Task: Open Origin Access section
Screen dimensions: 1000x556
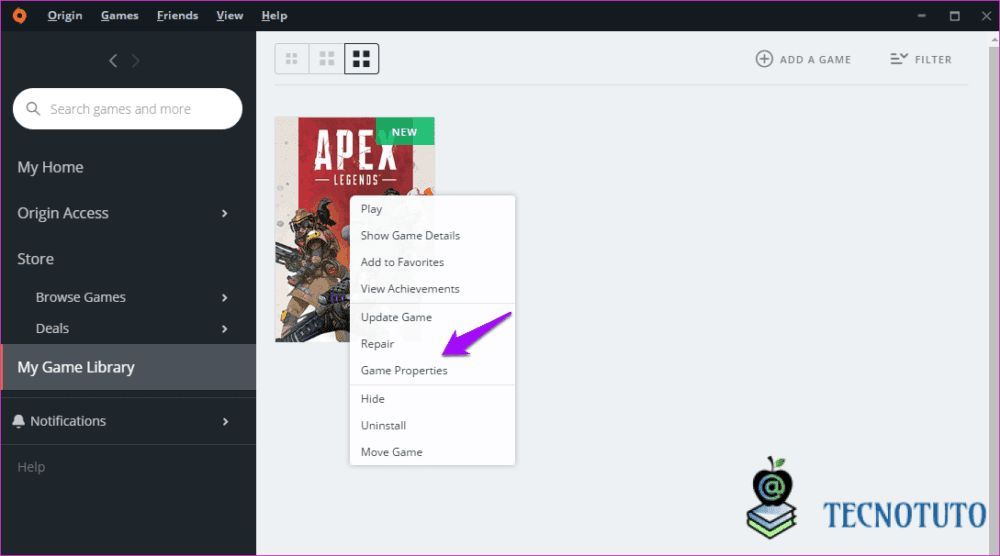Action: coord(63,213)
